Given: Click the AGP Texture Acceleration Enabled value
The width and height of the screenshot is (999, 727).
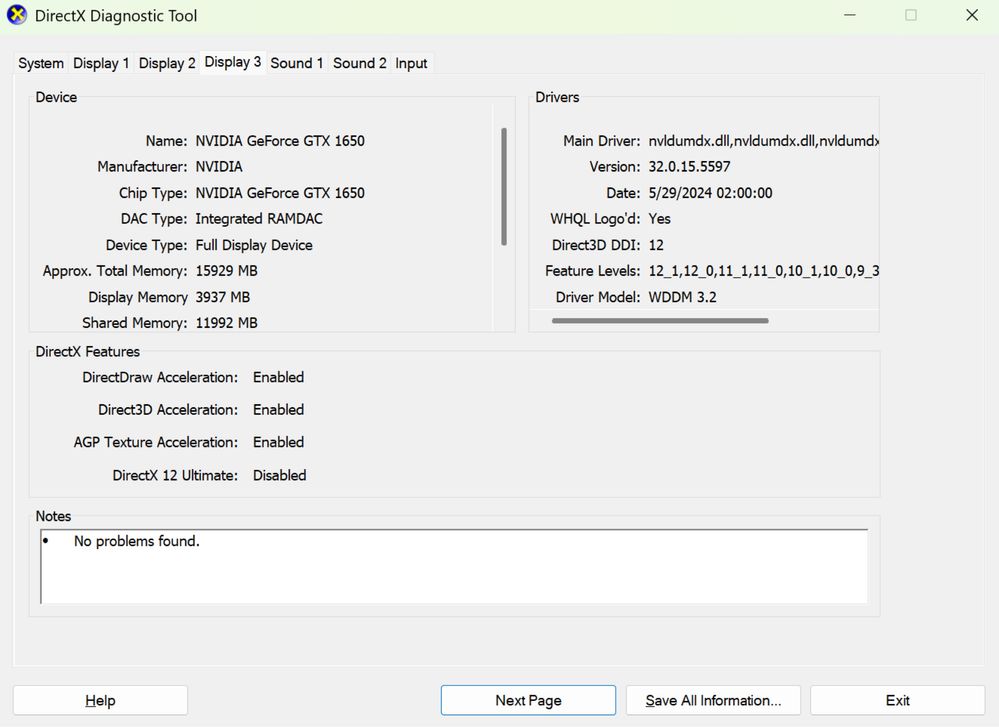Looking at the screenshot, I should coord(278,442).
